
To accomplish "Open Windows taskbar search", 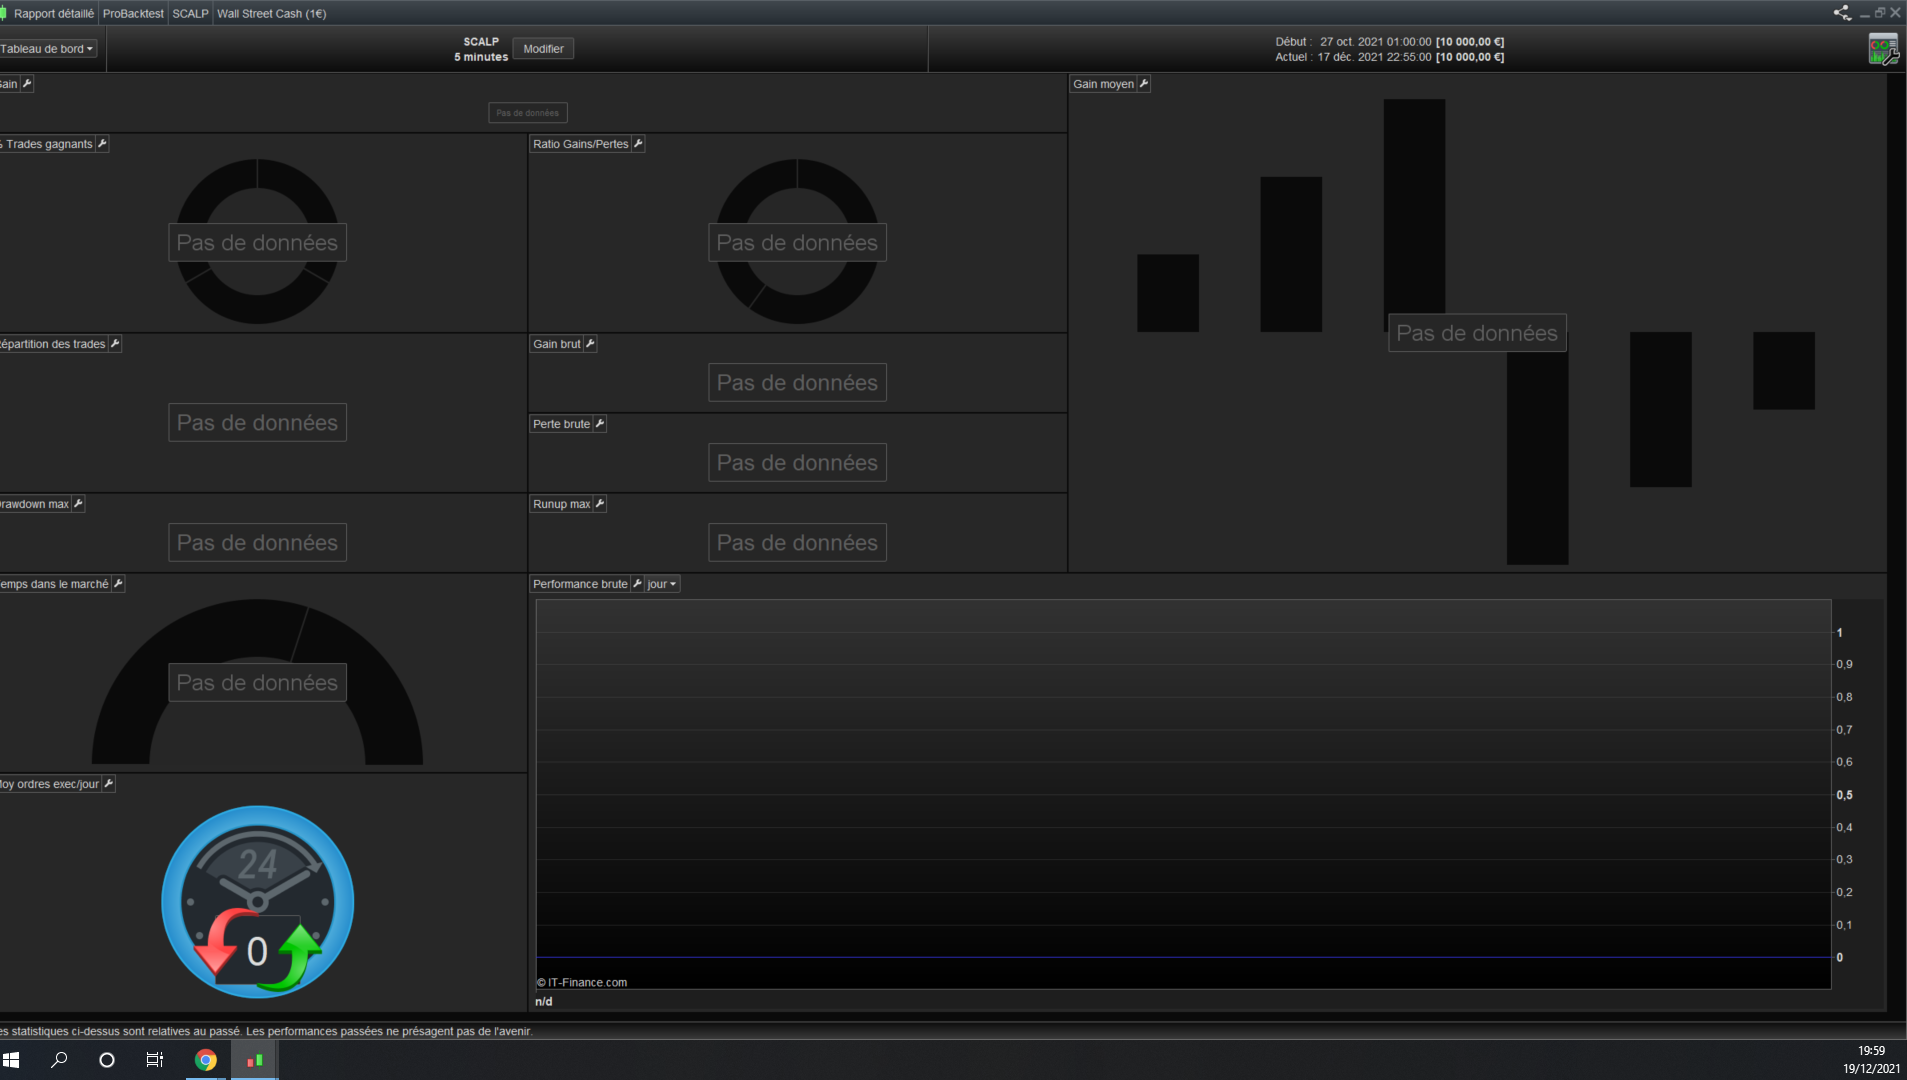I will coord(59,1060).
